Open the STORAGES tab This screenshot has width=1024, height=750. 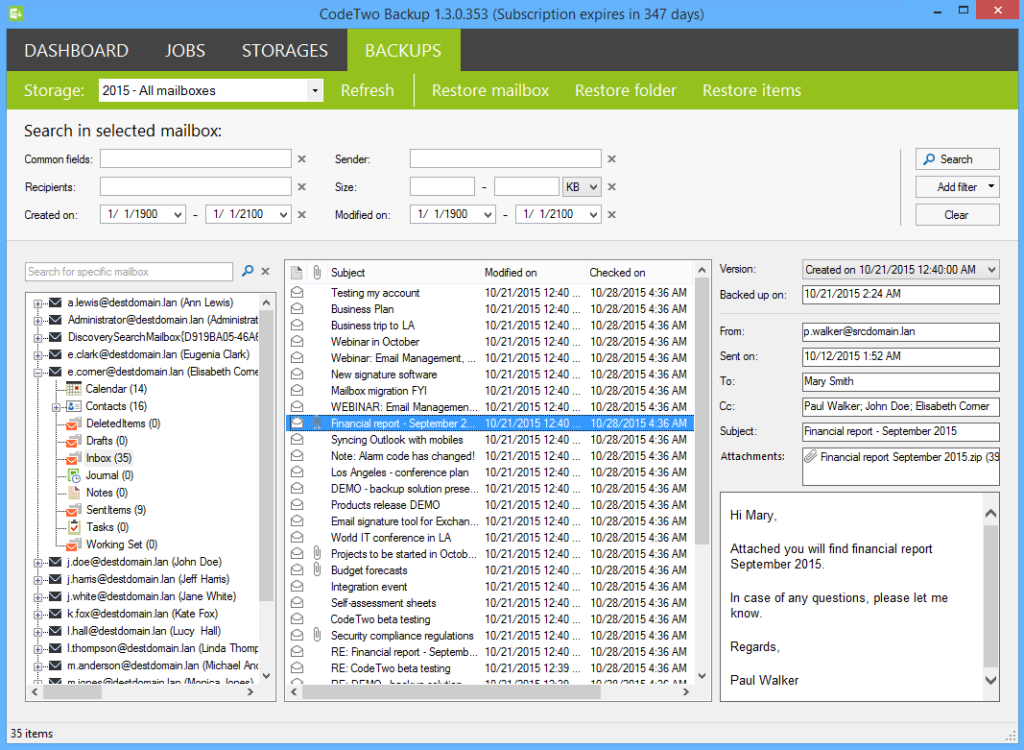pos(285,49)
